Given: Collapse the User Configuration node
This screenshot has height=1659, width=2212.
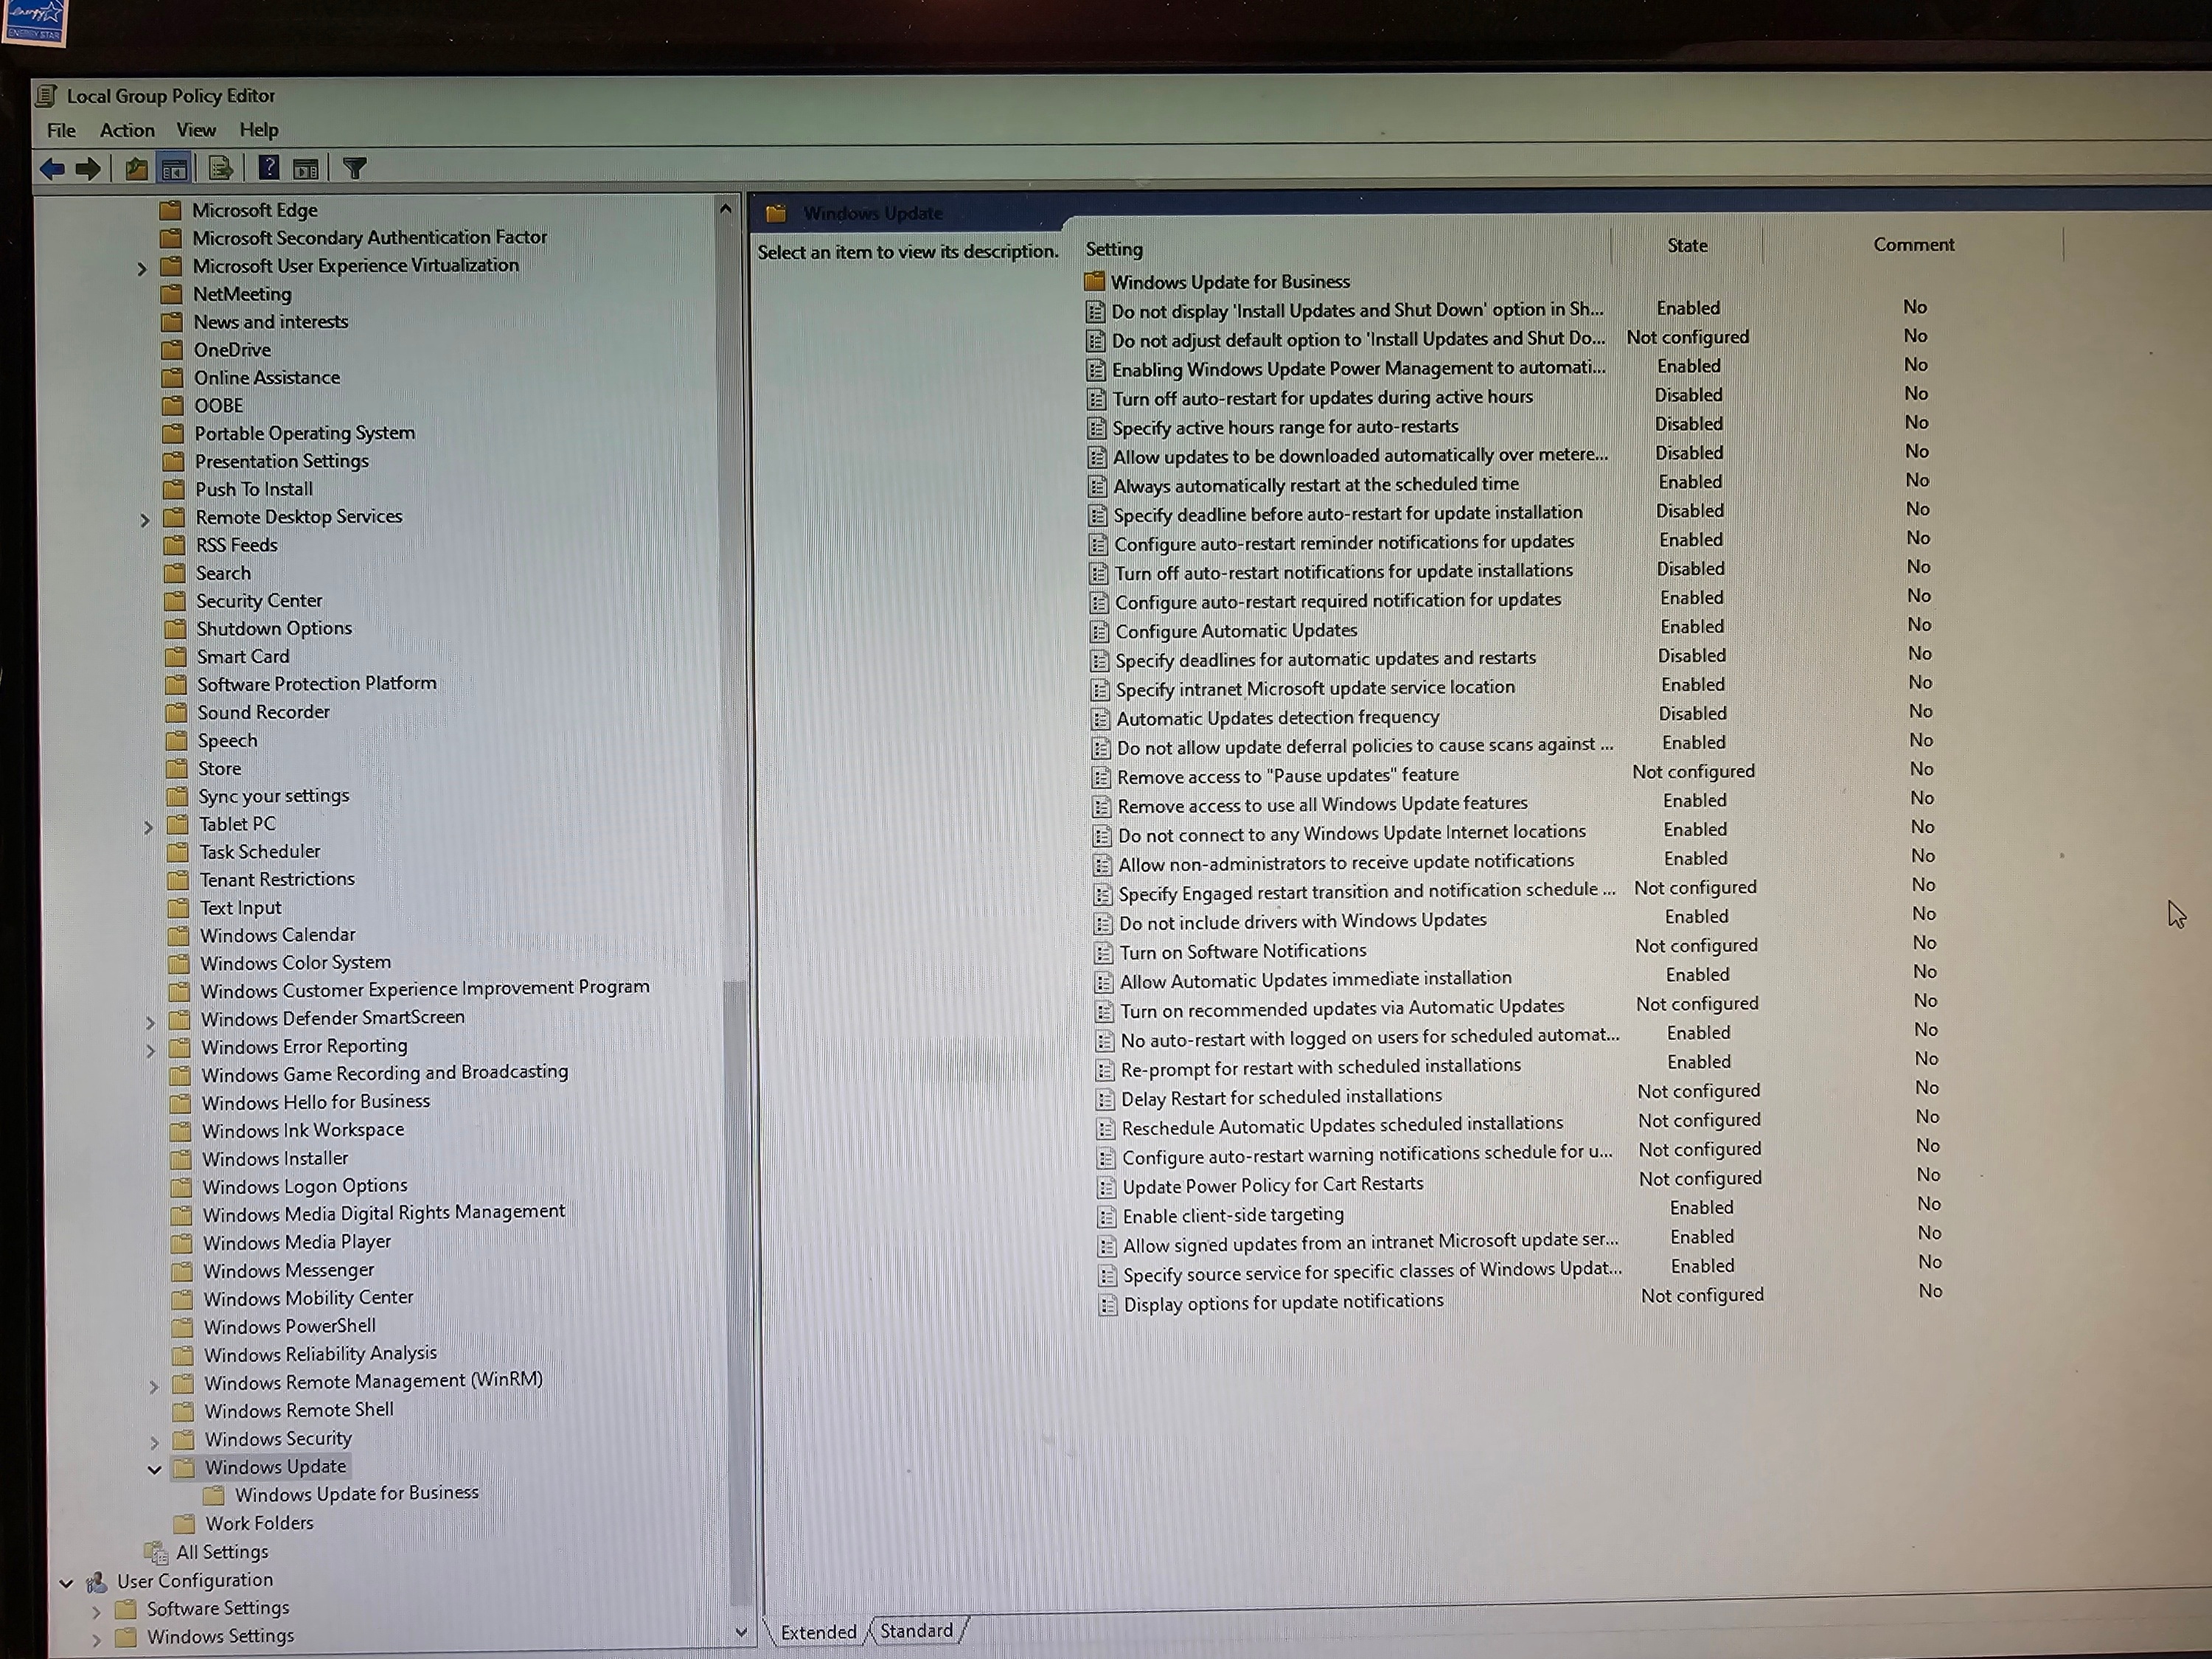Looking at the screenshot, I should coord(66,1583).
